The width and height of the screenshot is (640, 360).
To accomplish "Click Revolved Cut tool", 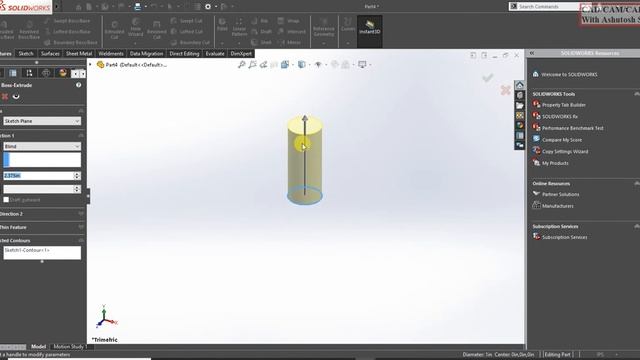I will (157, 30).
